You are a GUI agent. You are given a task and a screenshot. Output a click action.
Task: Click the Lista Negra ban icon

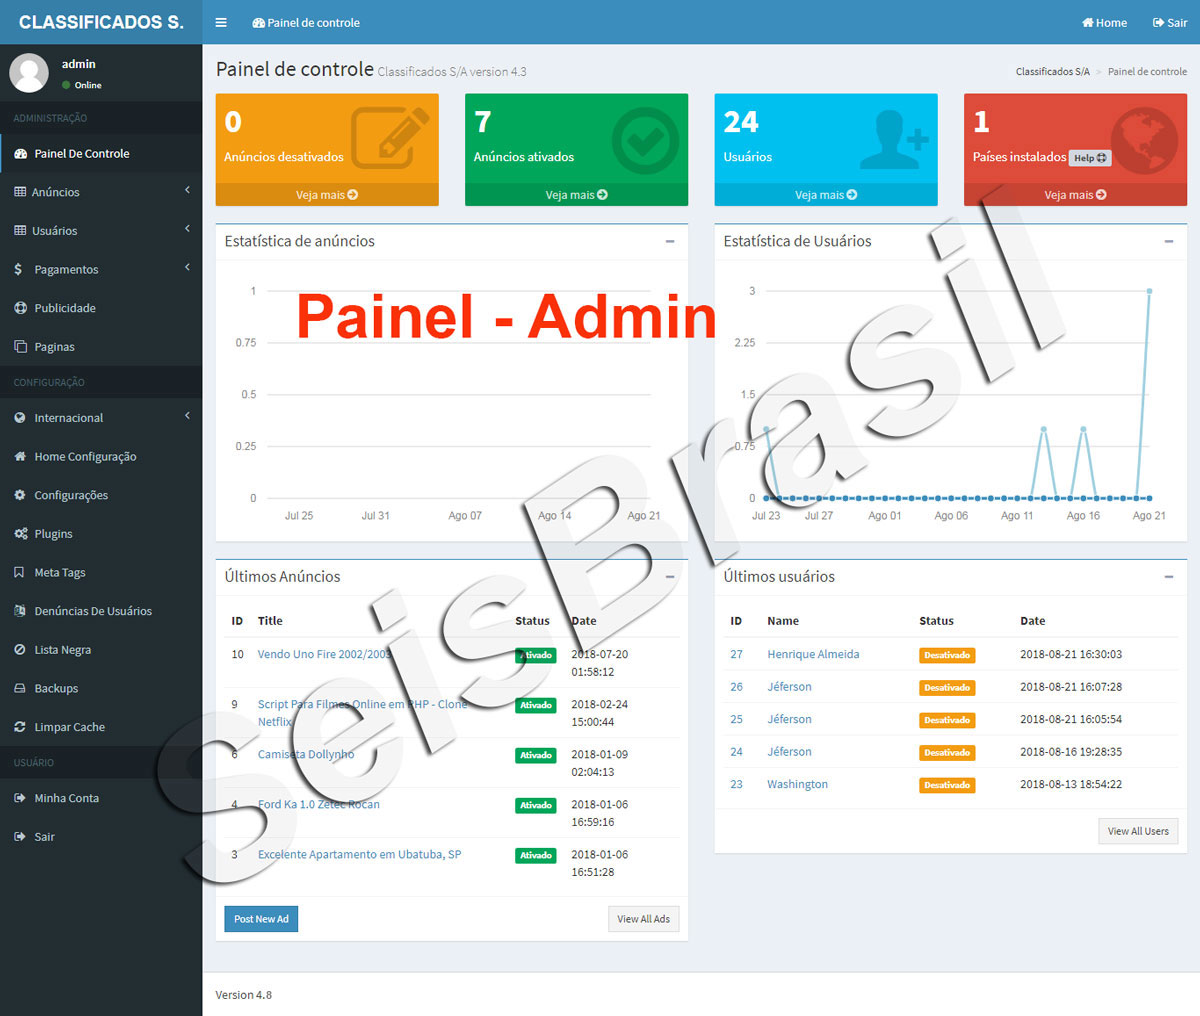point(20,650)
